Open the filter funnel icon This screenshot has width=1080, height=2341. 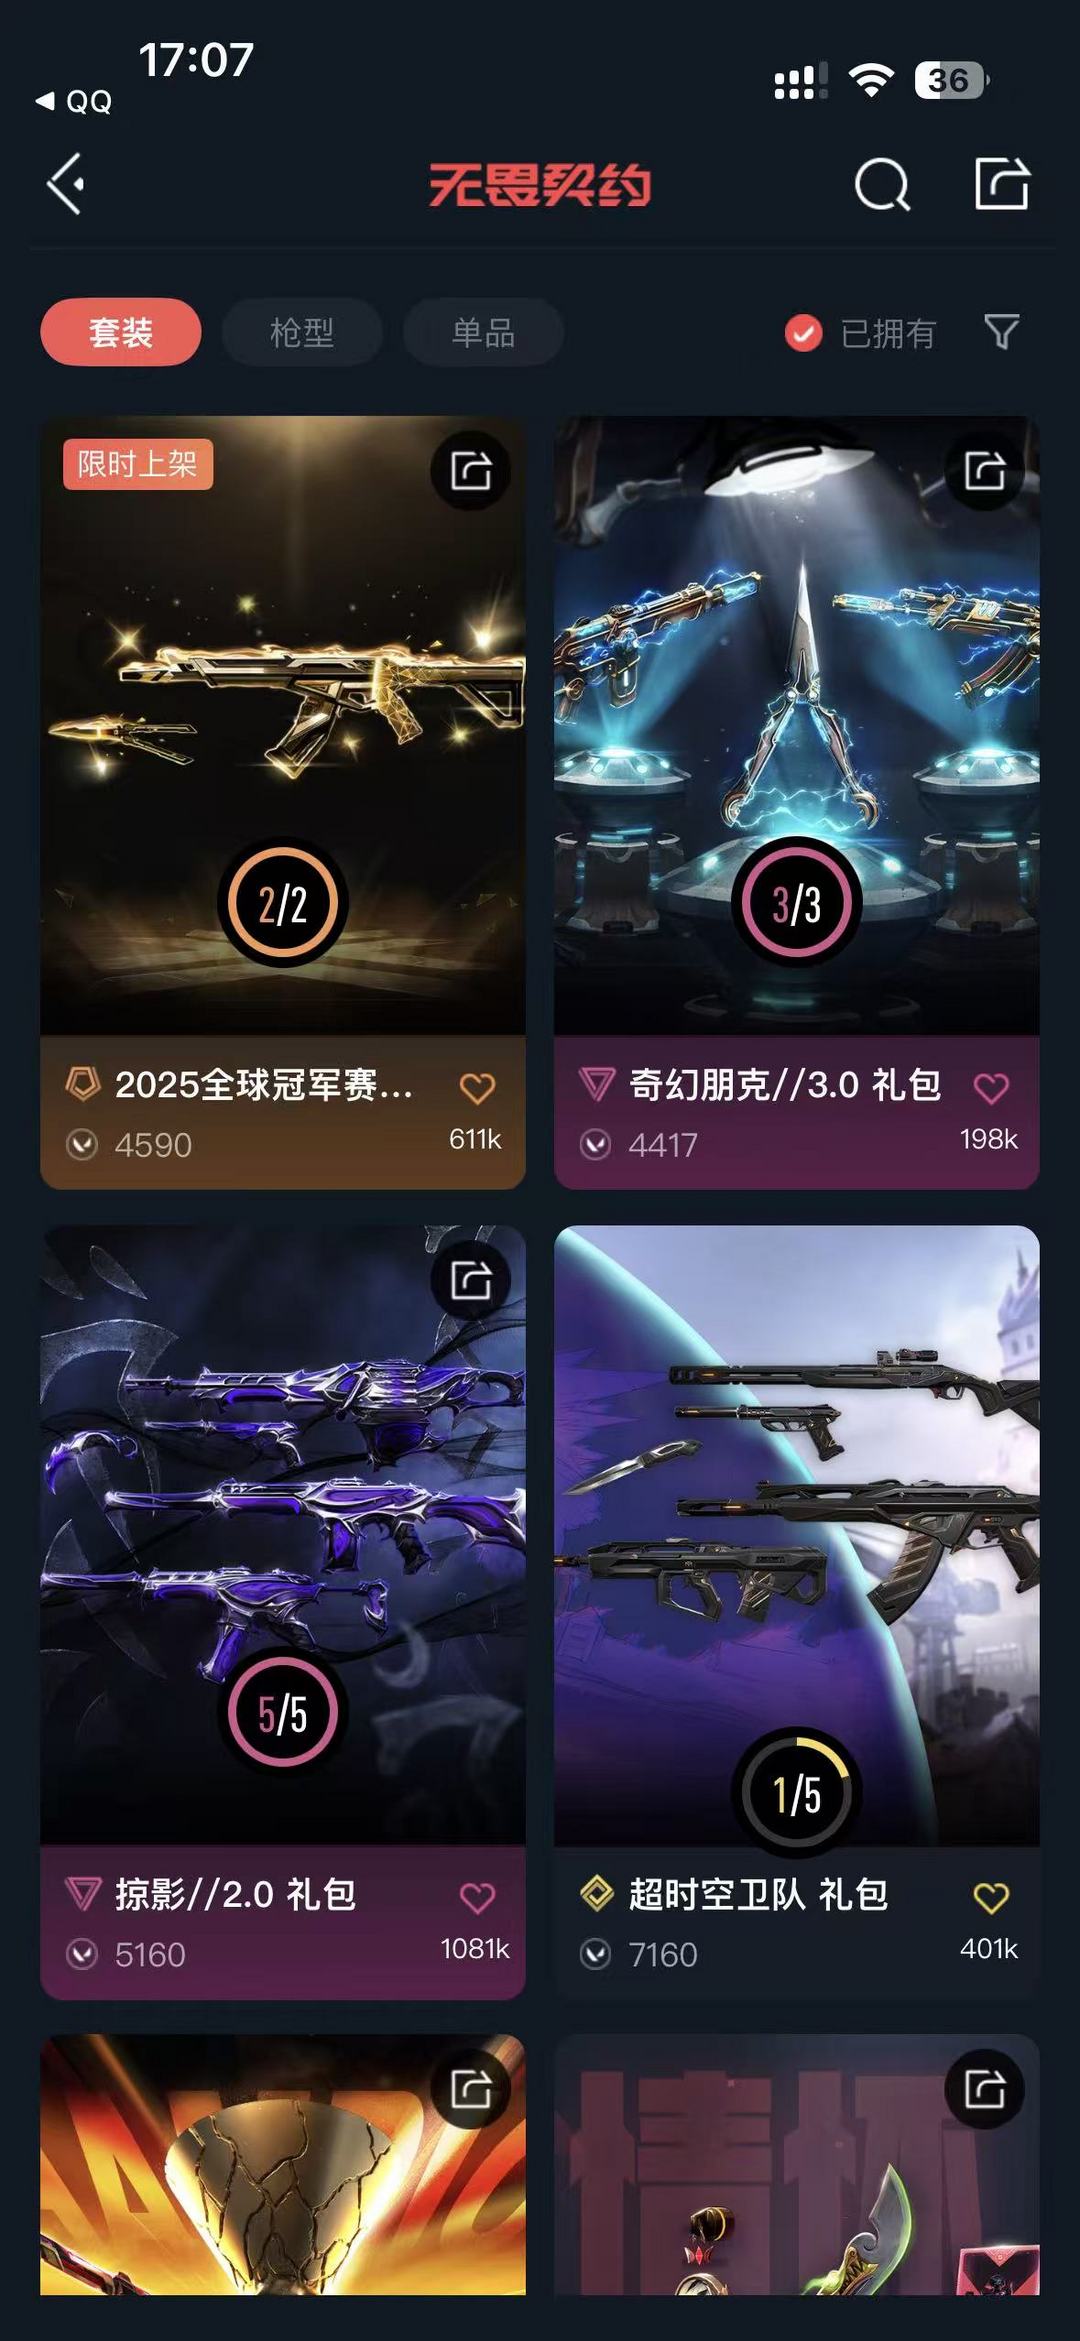tap(1002, 332)
